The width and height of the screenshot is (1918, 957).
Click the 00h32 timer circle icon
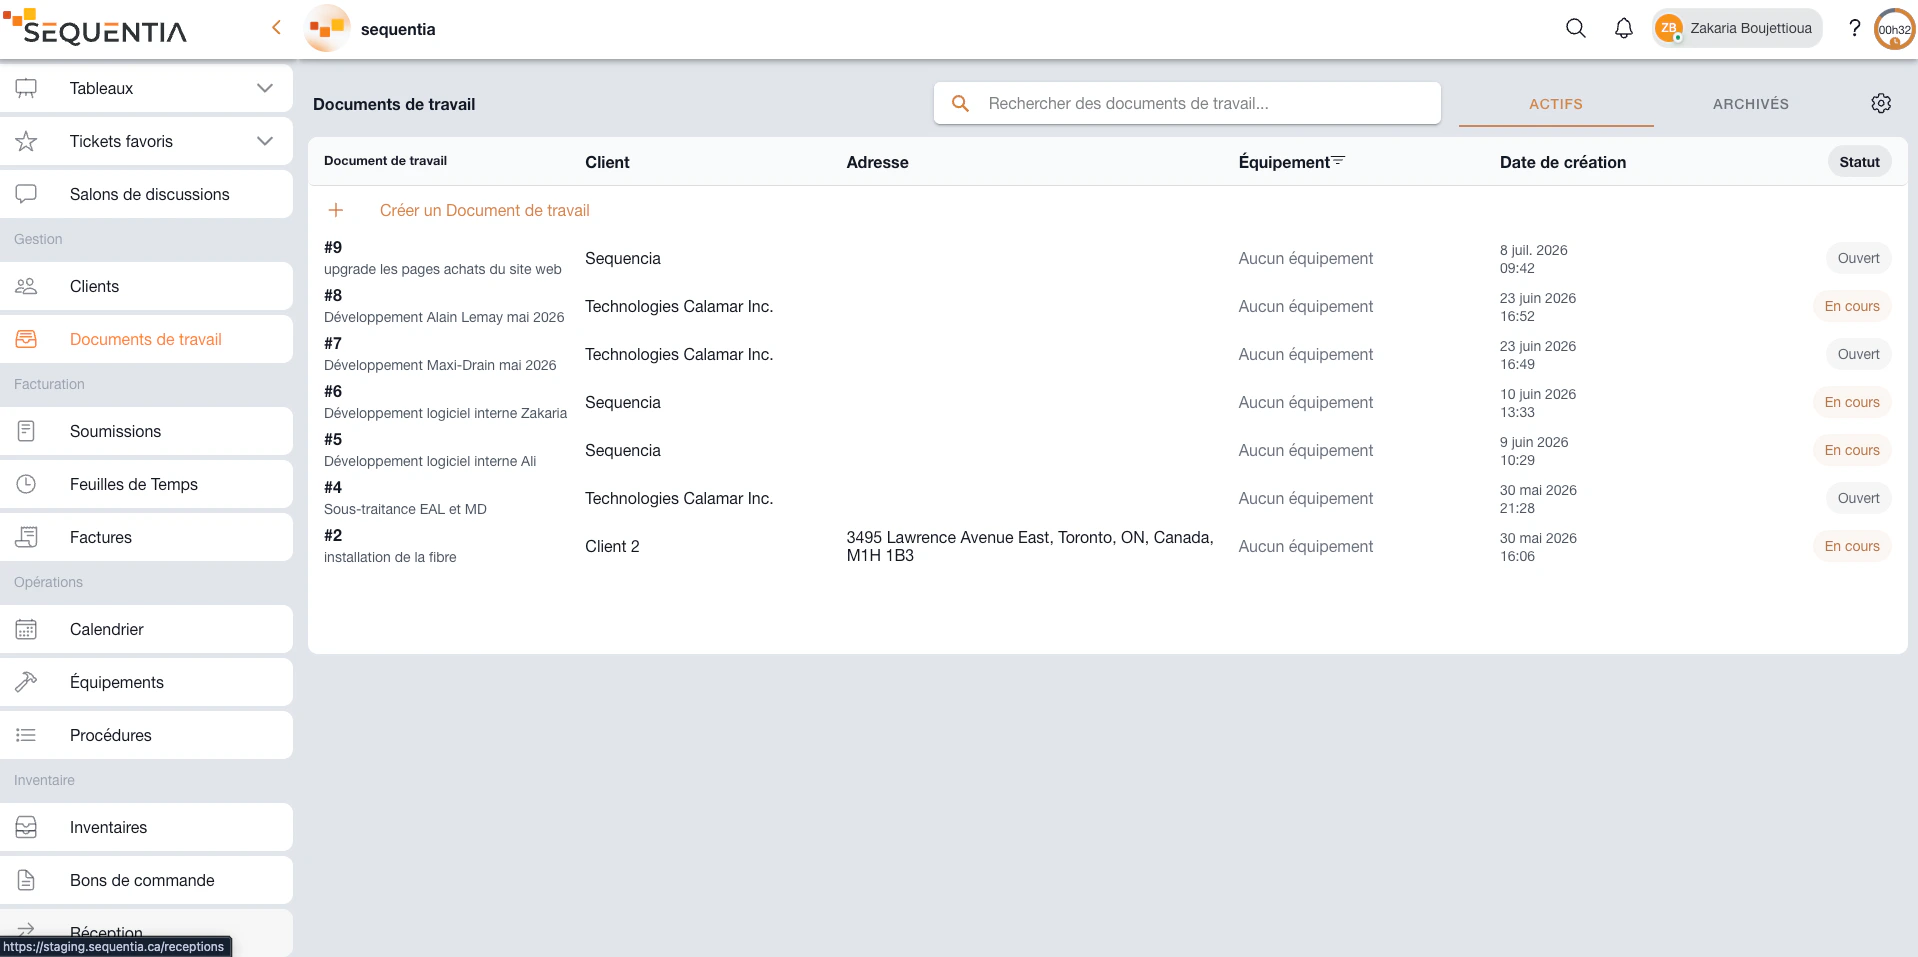1895,29
